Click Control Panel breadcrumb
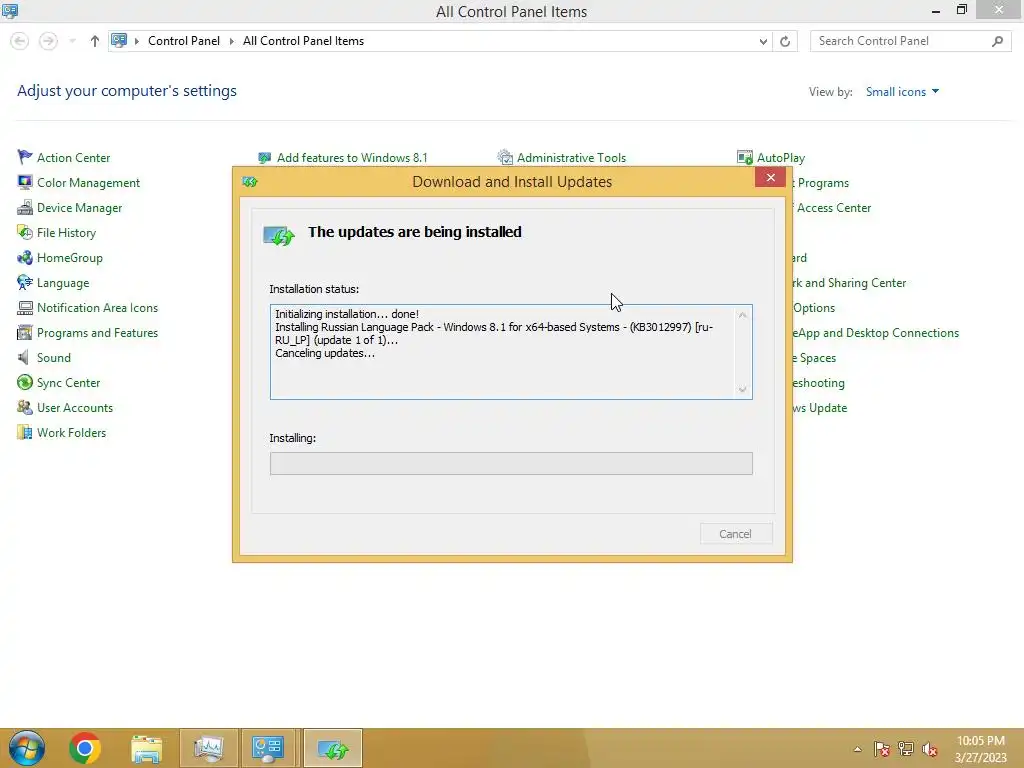The width and height of the screenshot is (1024, 768). (184, 40)
